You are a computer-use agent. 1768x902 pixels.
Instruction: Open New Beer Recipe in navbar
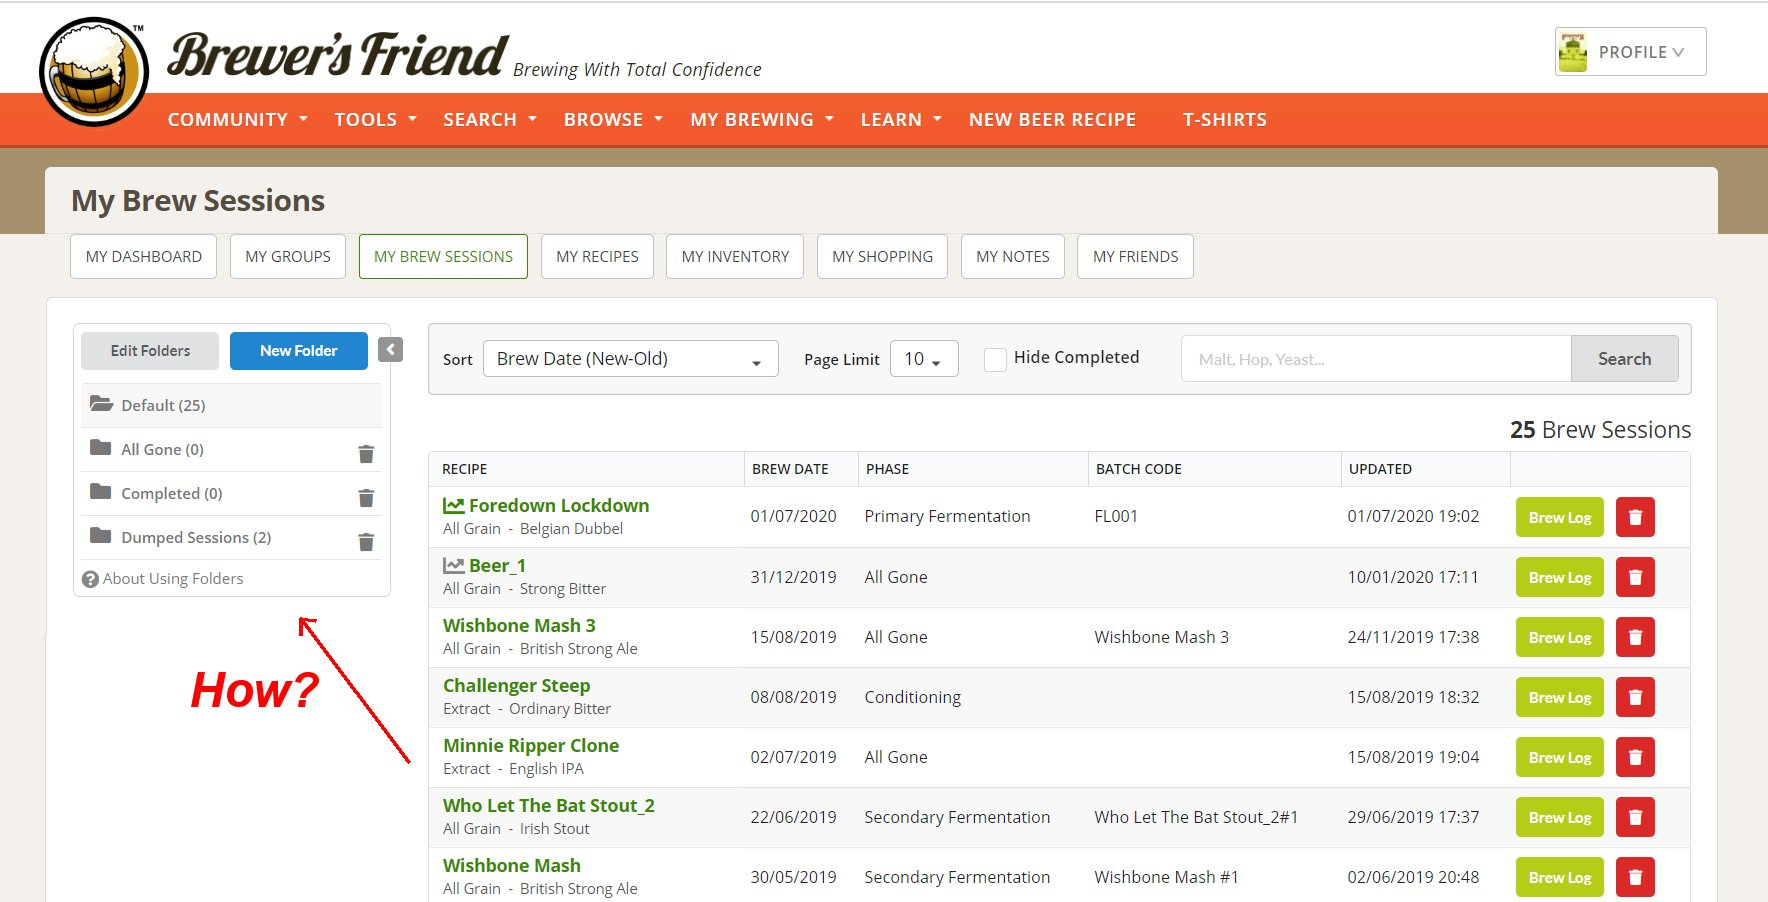1052,119
